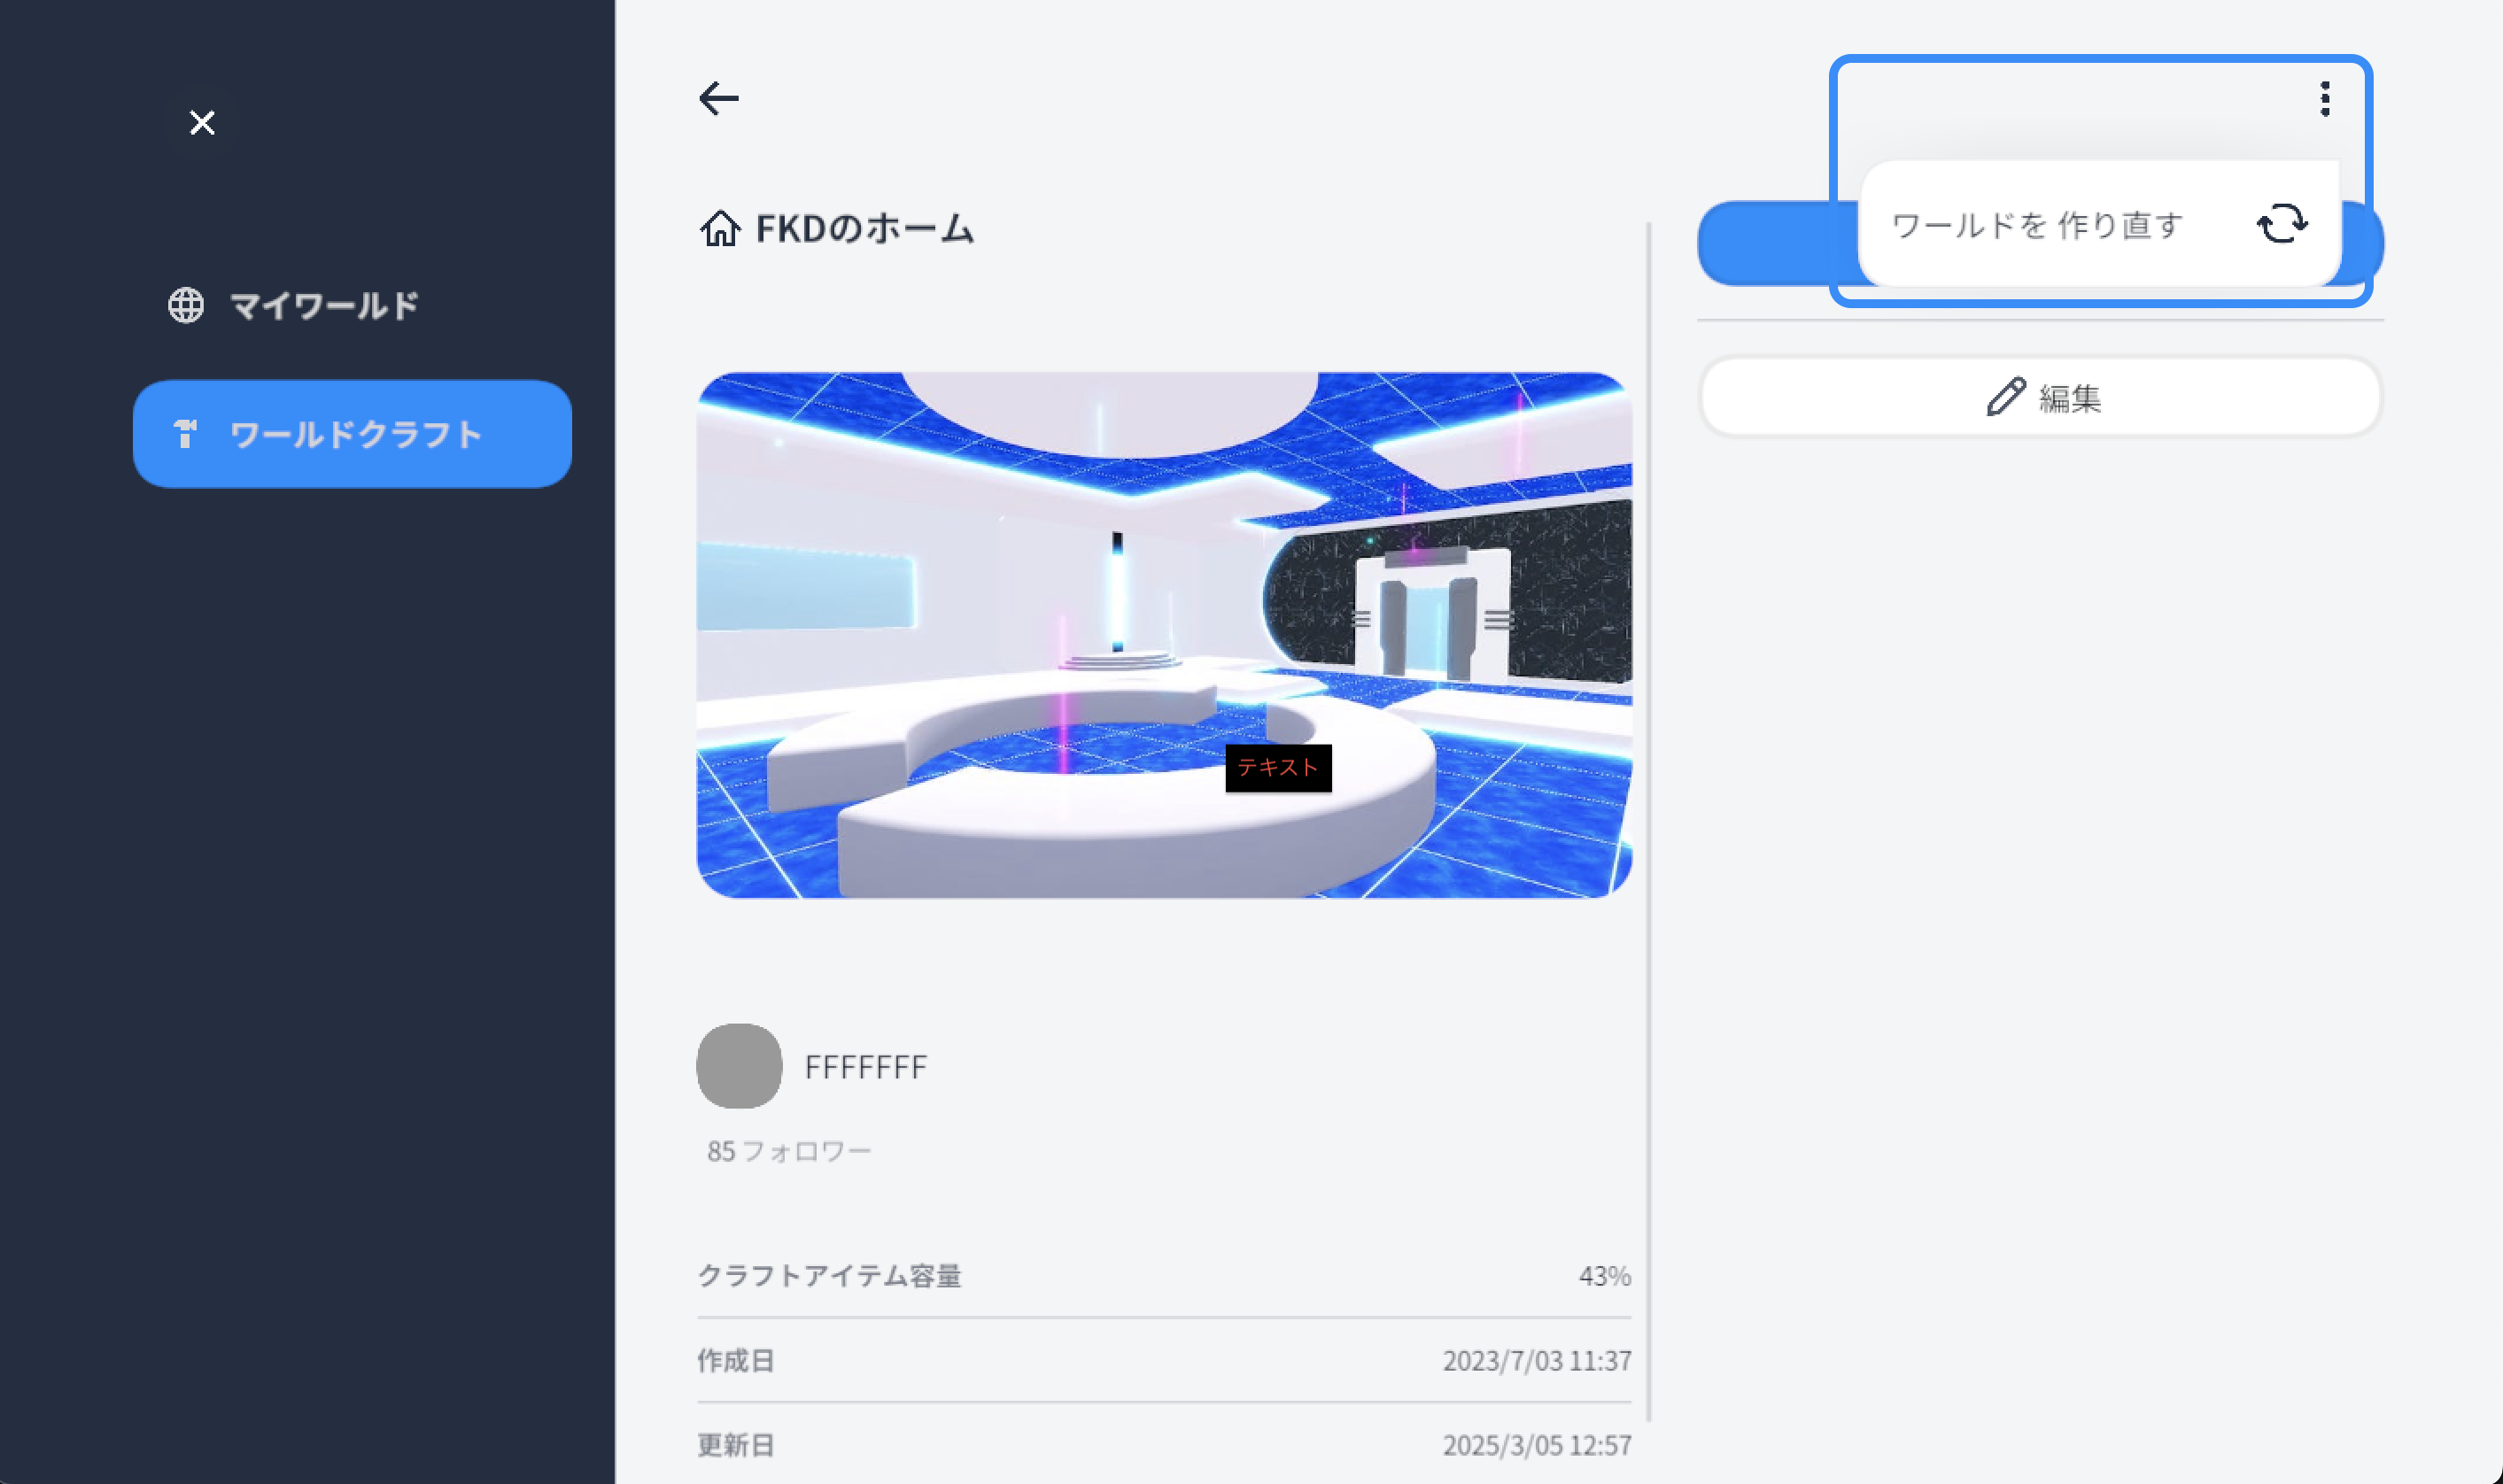Screen dimensions: 2503x1484
Task: Click the gray user avatar
Action: point(739,1065)
